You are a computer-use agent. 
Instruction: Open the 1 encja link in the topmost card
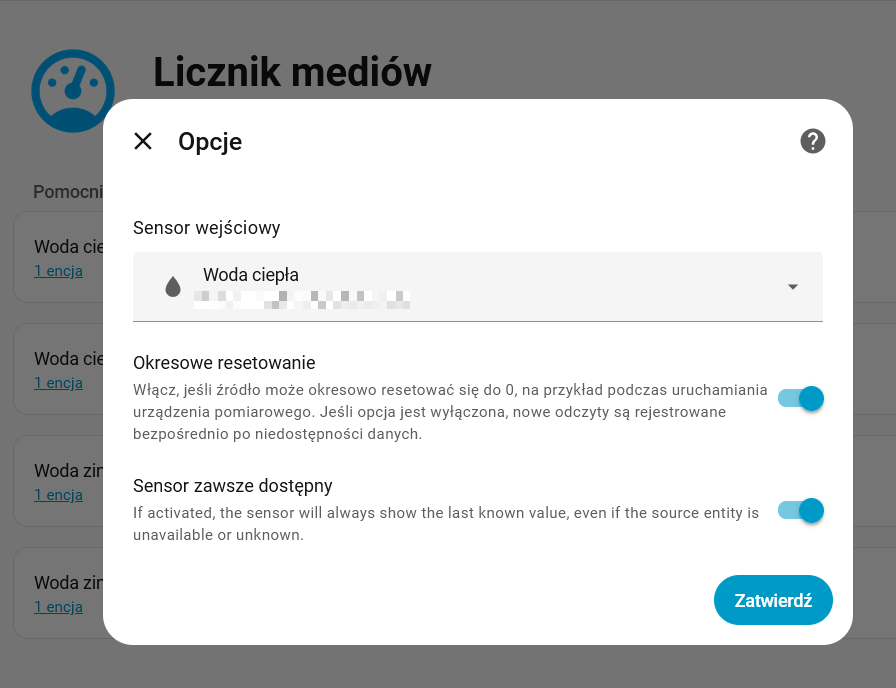(58, 271)
